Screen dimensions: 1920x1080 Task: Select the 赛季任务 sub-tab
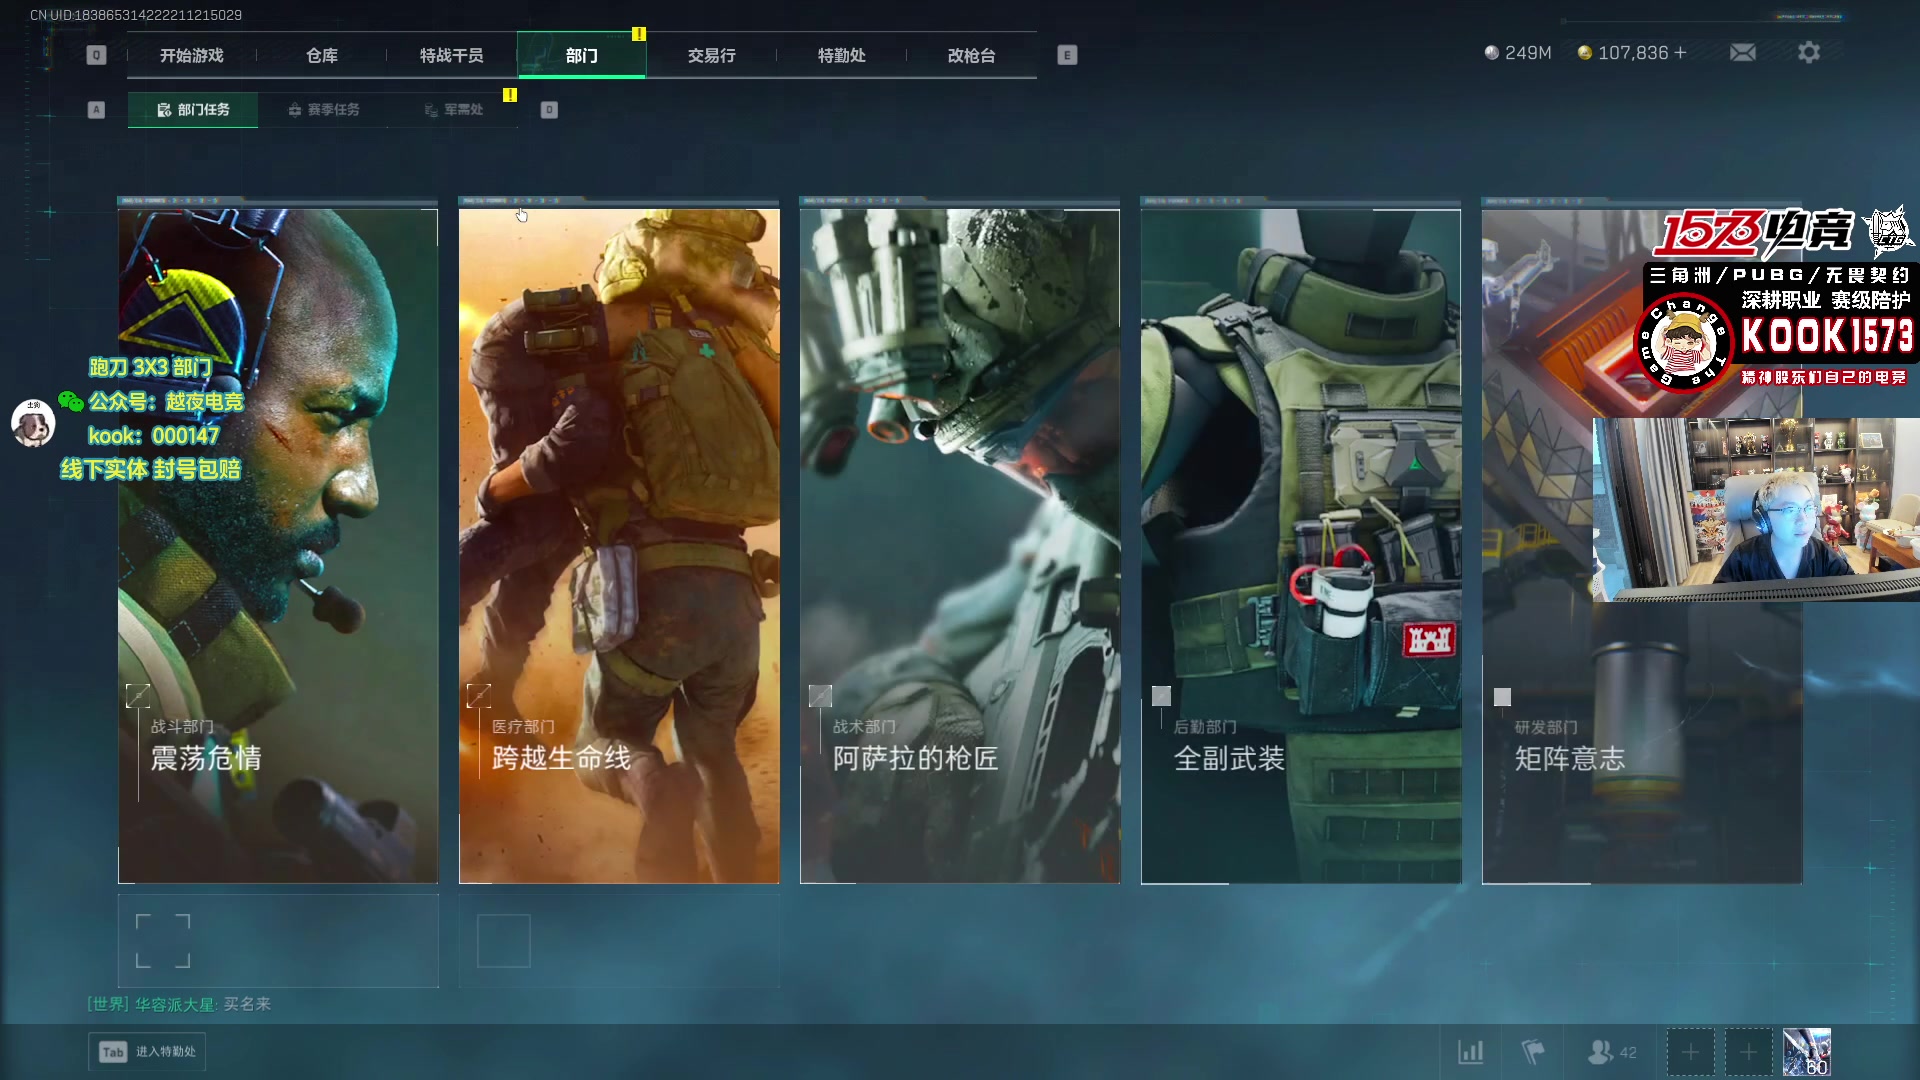click(323, 110)
